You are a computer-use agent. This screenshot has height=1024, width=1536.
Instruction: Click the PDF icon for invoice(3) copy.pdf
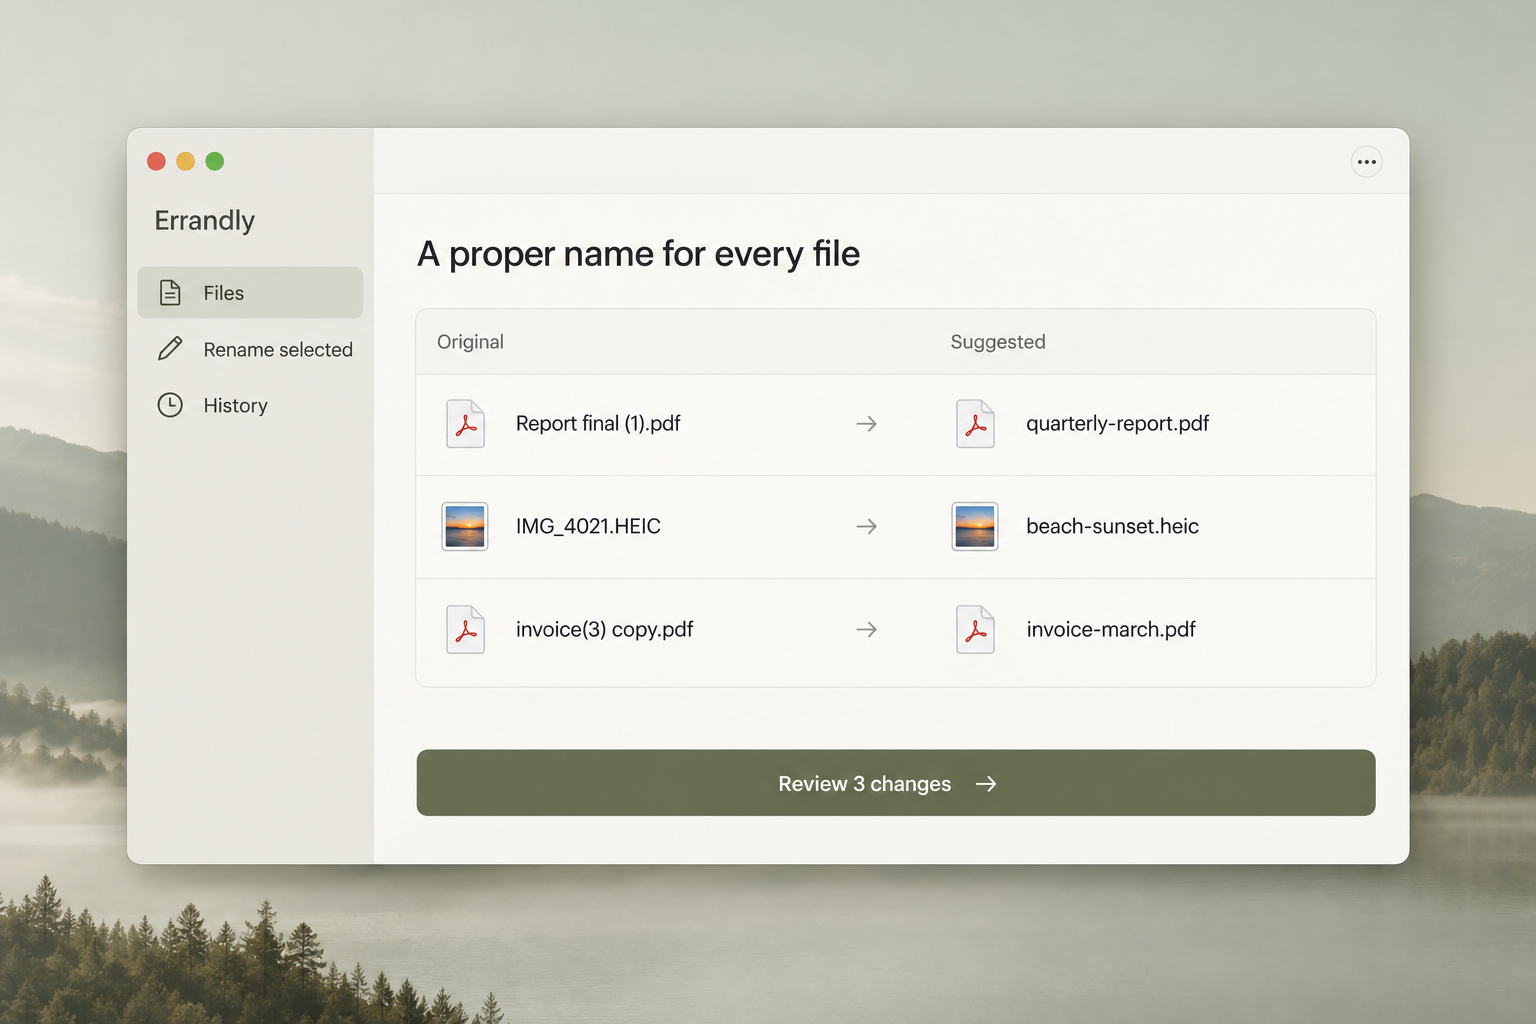pos(465,630)
